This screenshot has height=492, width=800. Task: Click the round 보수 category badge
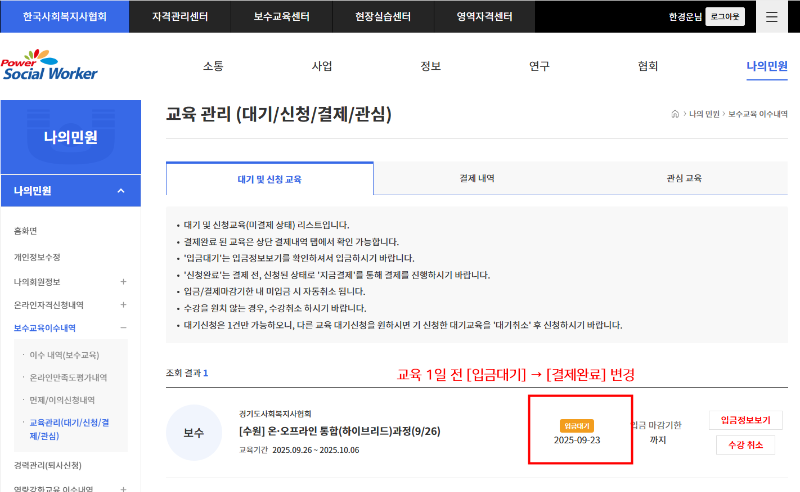(x=193, y=432)
